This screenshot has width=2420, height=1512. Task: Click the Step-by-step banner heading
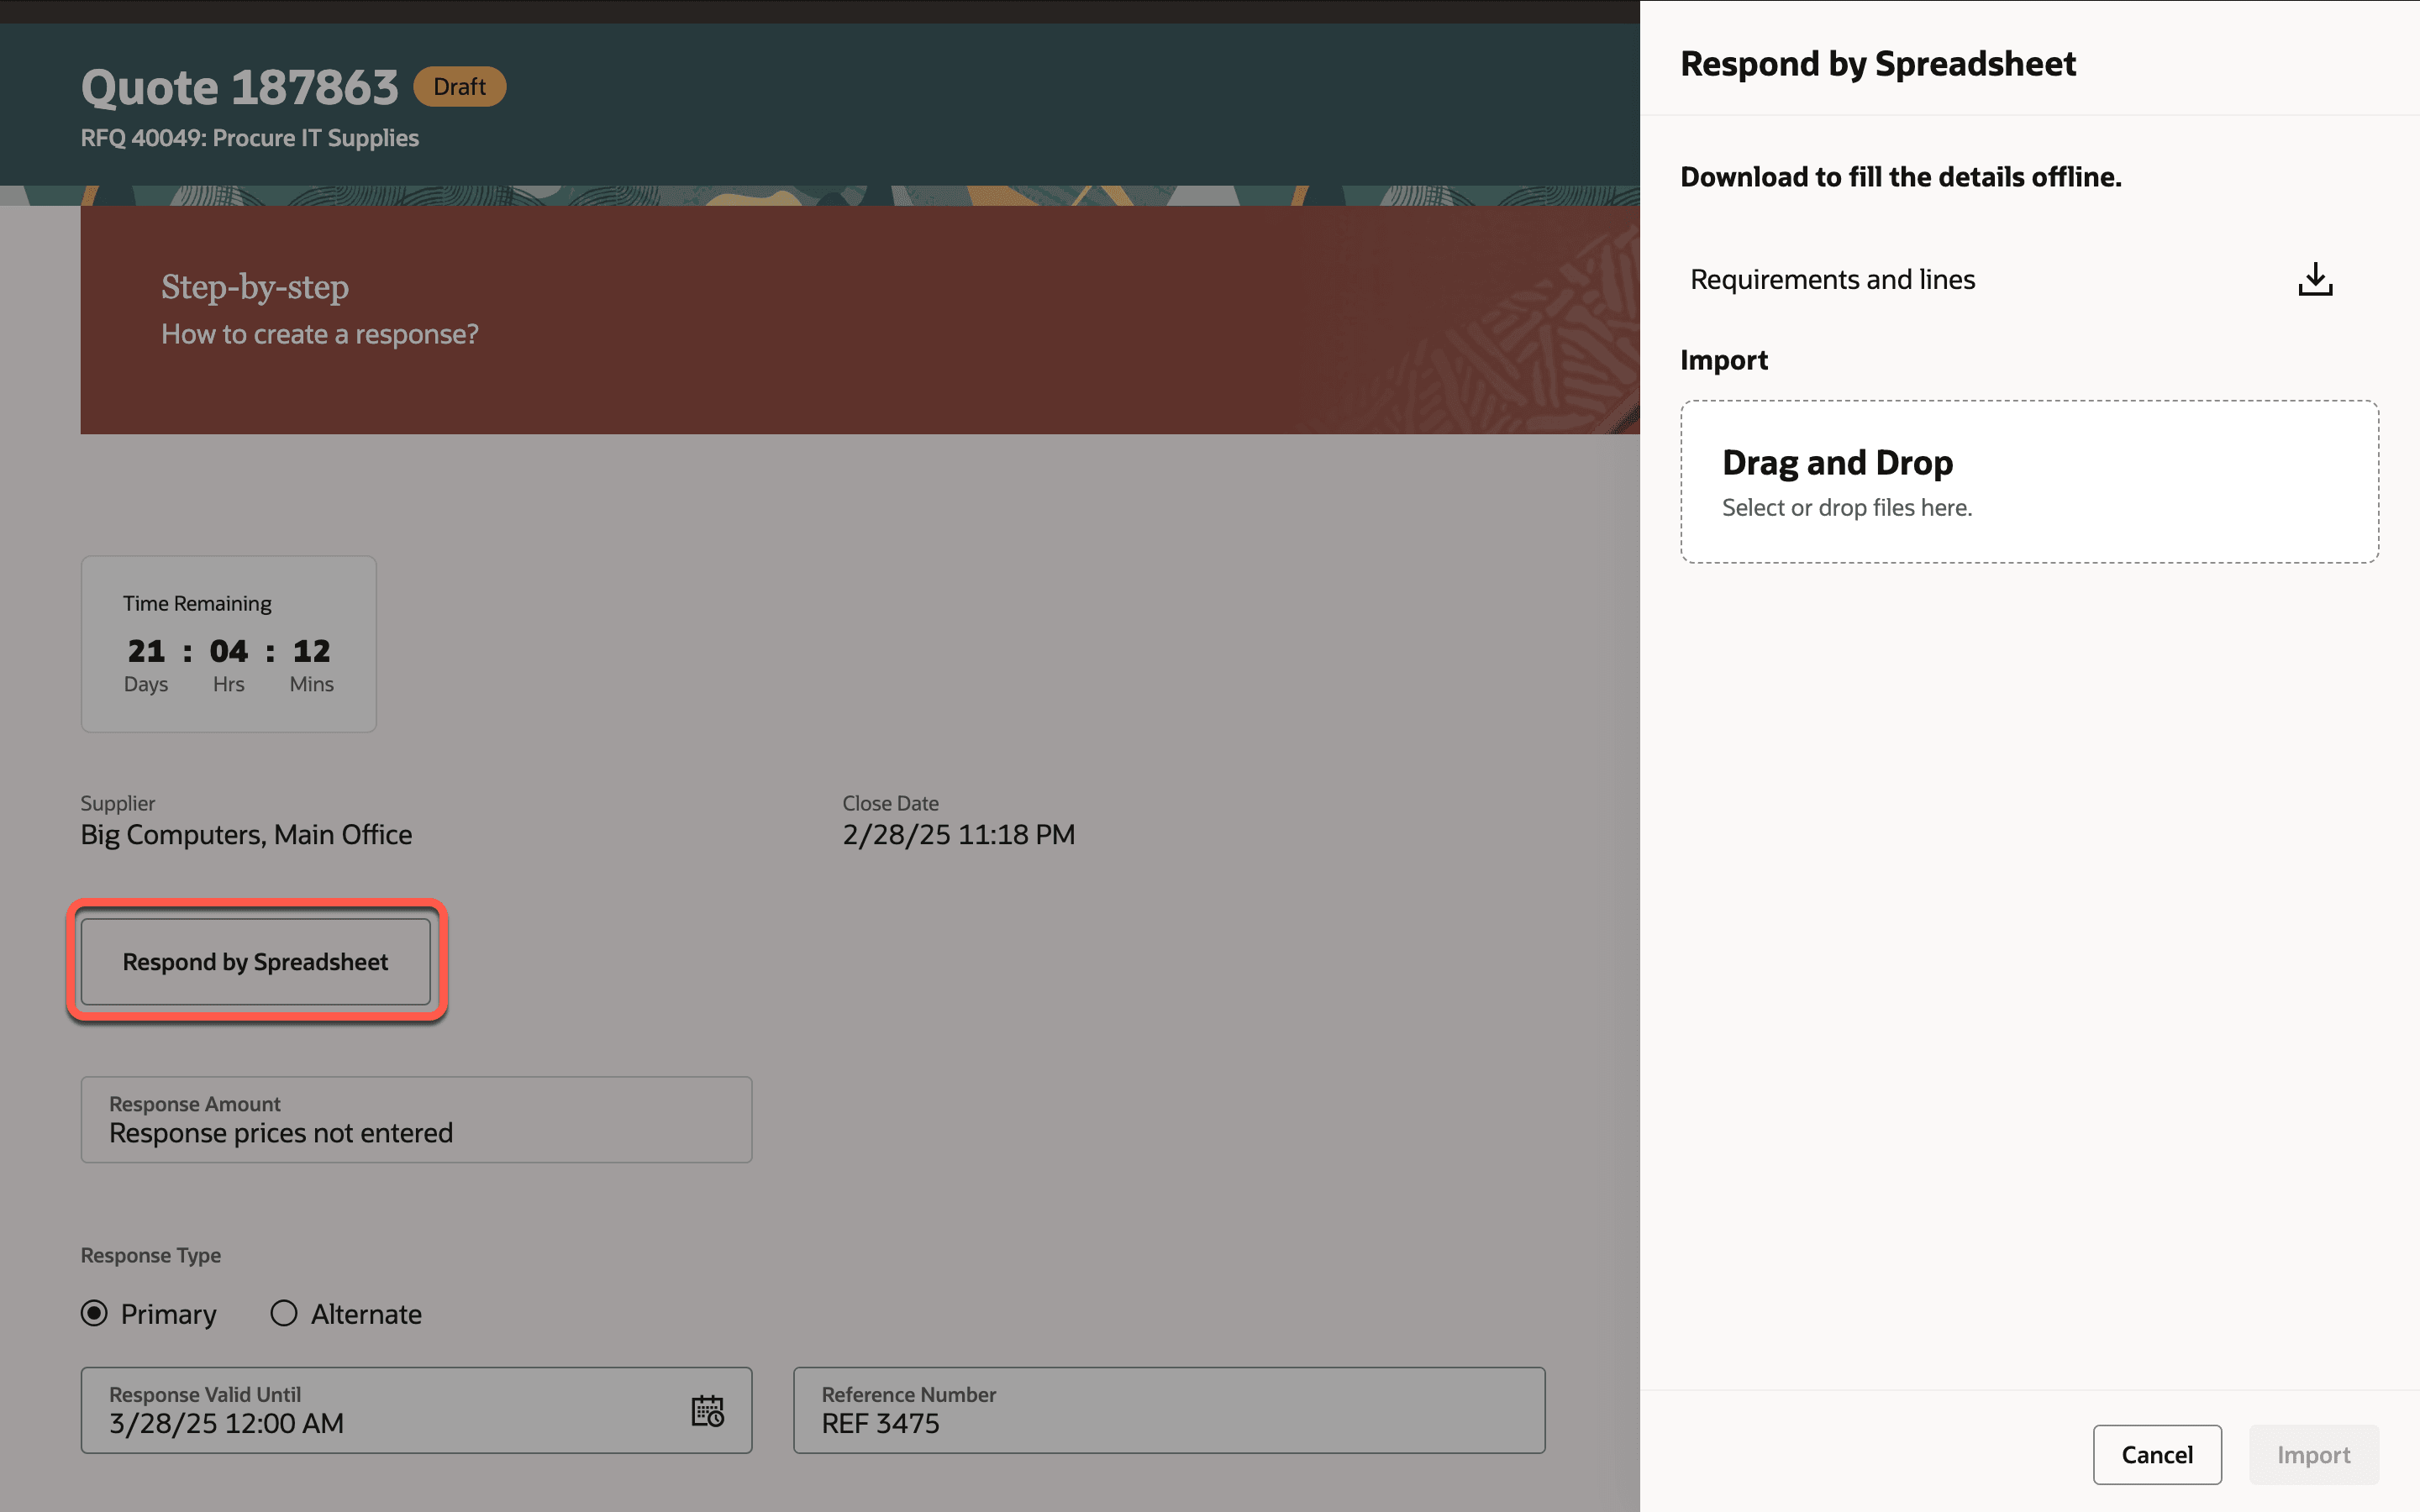point(255,287)
